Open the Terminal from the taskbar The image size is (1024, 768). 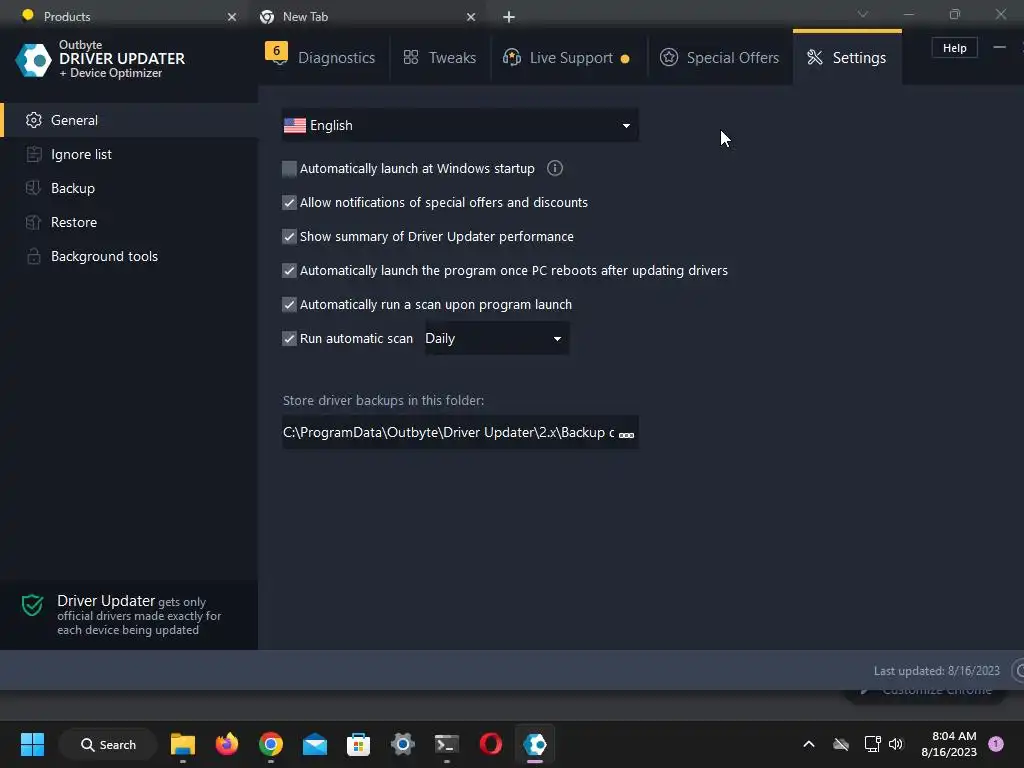(447, 744)
